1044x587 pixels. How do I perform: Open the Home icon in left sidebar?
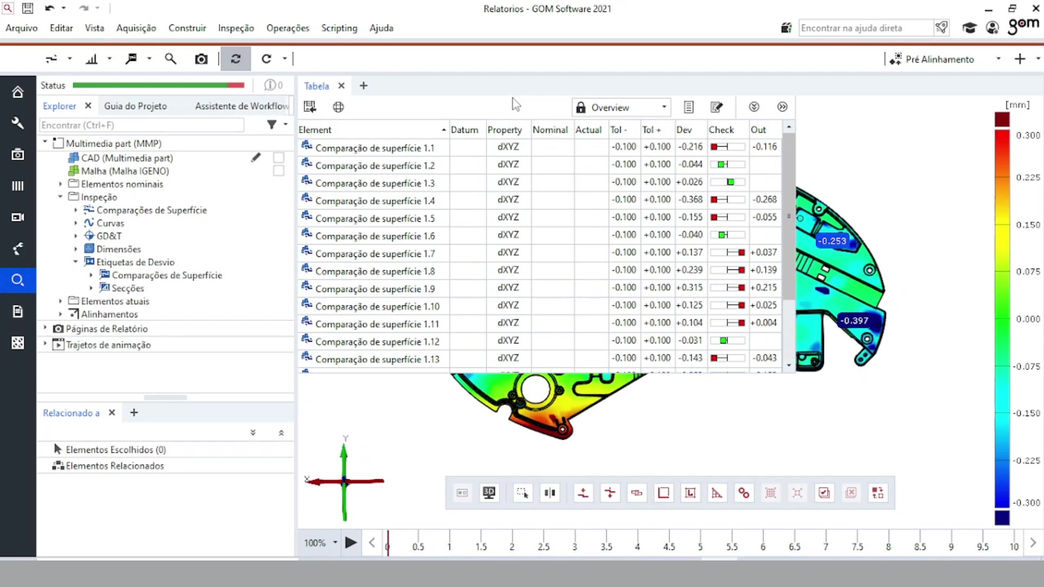18,92
